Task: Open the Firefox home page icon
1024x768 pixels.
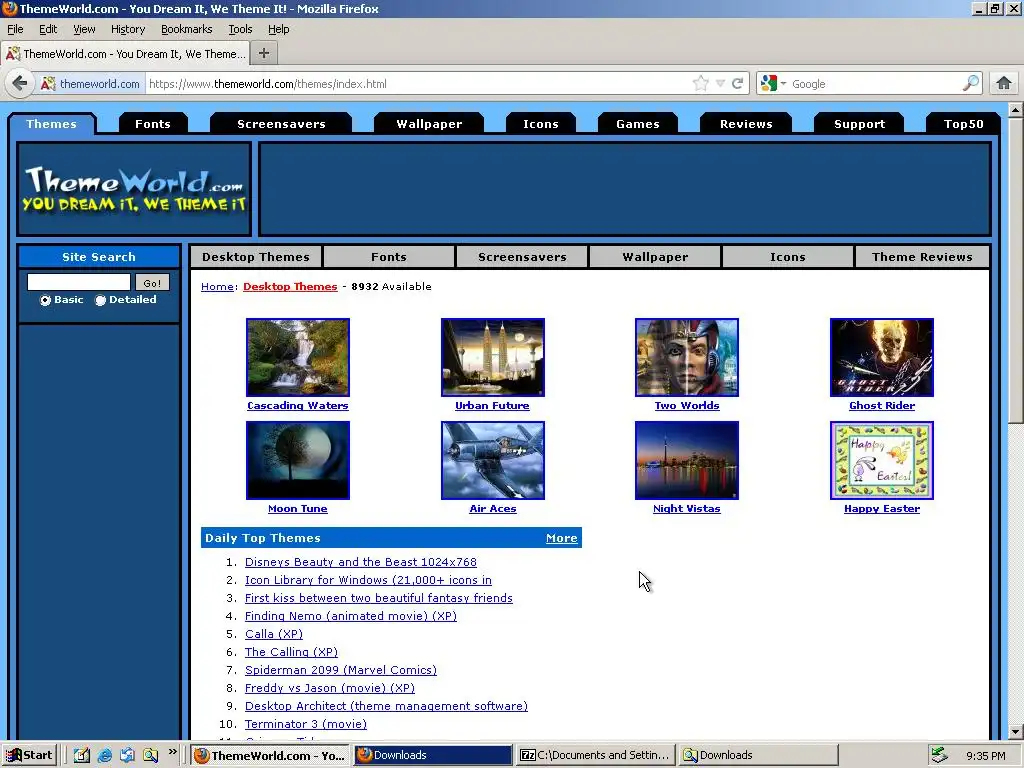Action: 1003,83
